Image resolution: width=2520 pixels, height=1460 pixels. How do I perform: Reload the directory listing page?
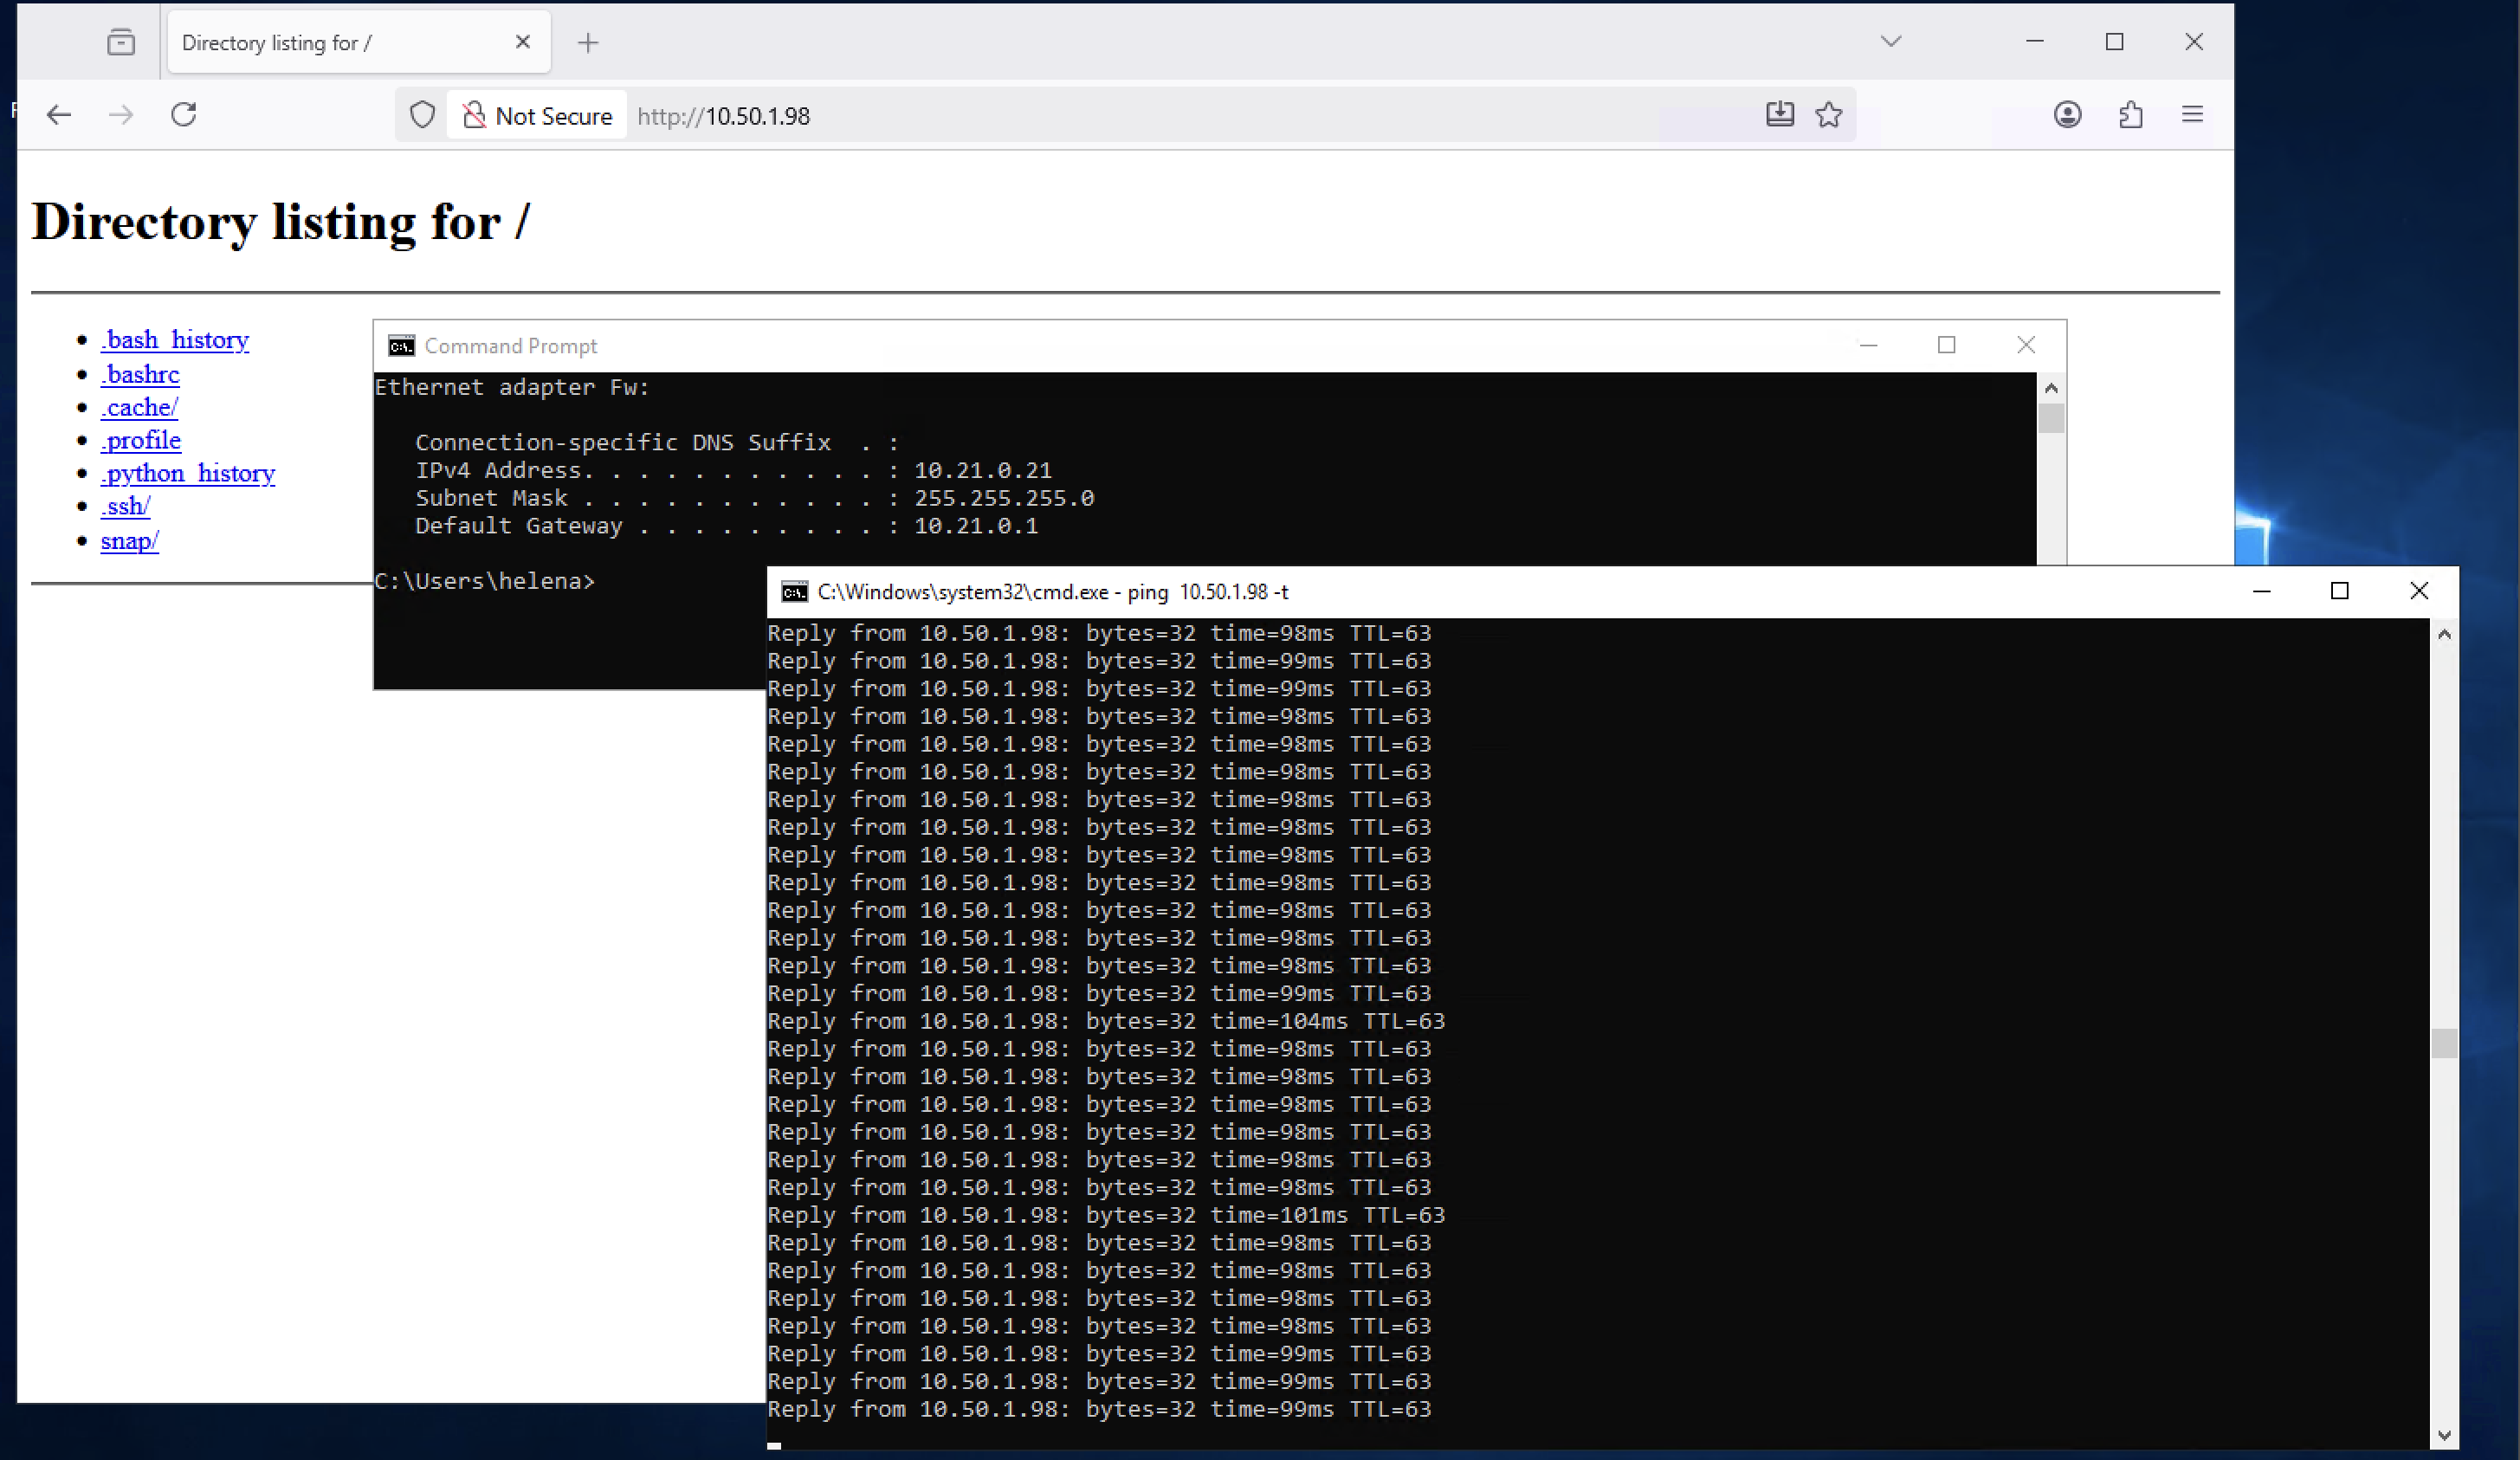pos(184,115)
